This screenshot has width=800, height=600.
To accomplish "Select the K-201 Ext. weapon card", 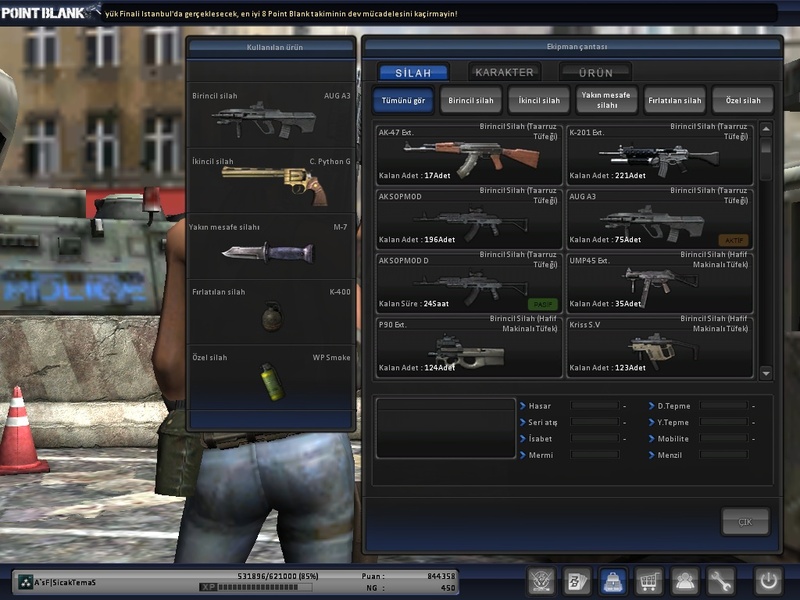I will (x=659, y=154).
